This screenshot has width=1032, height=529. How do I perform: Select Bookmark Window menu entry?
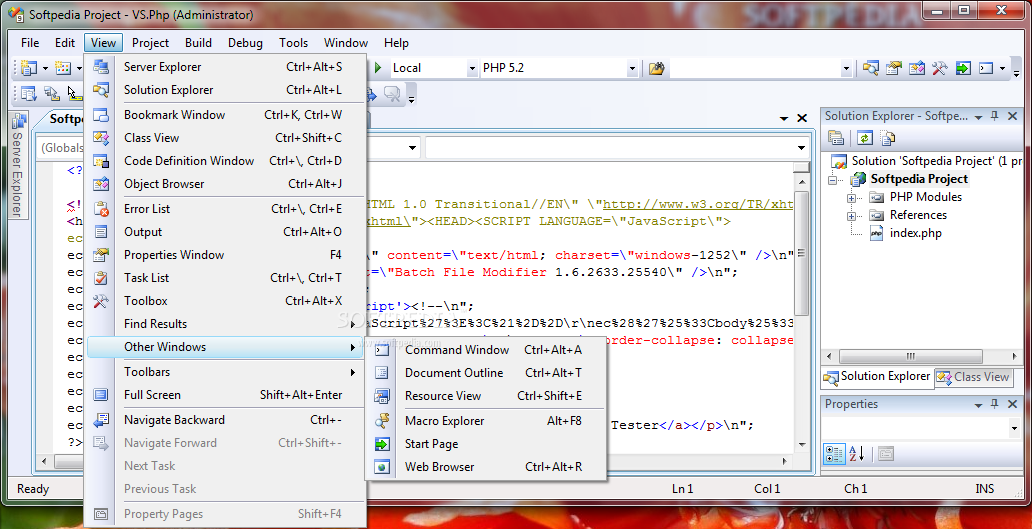point(225,115)
